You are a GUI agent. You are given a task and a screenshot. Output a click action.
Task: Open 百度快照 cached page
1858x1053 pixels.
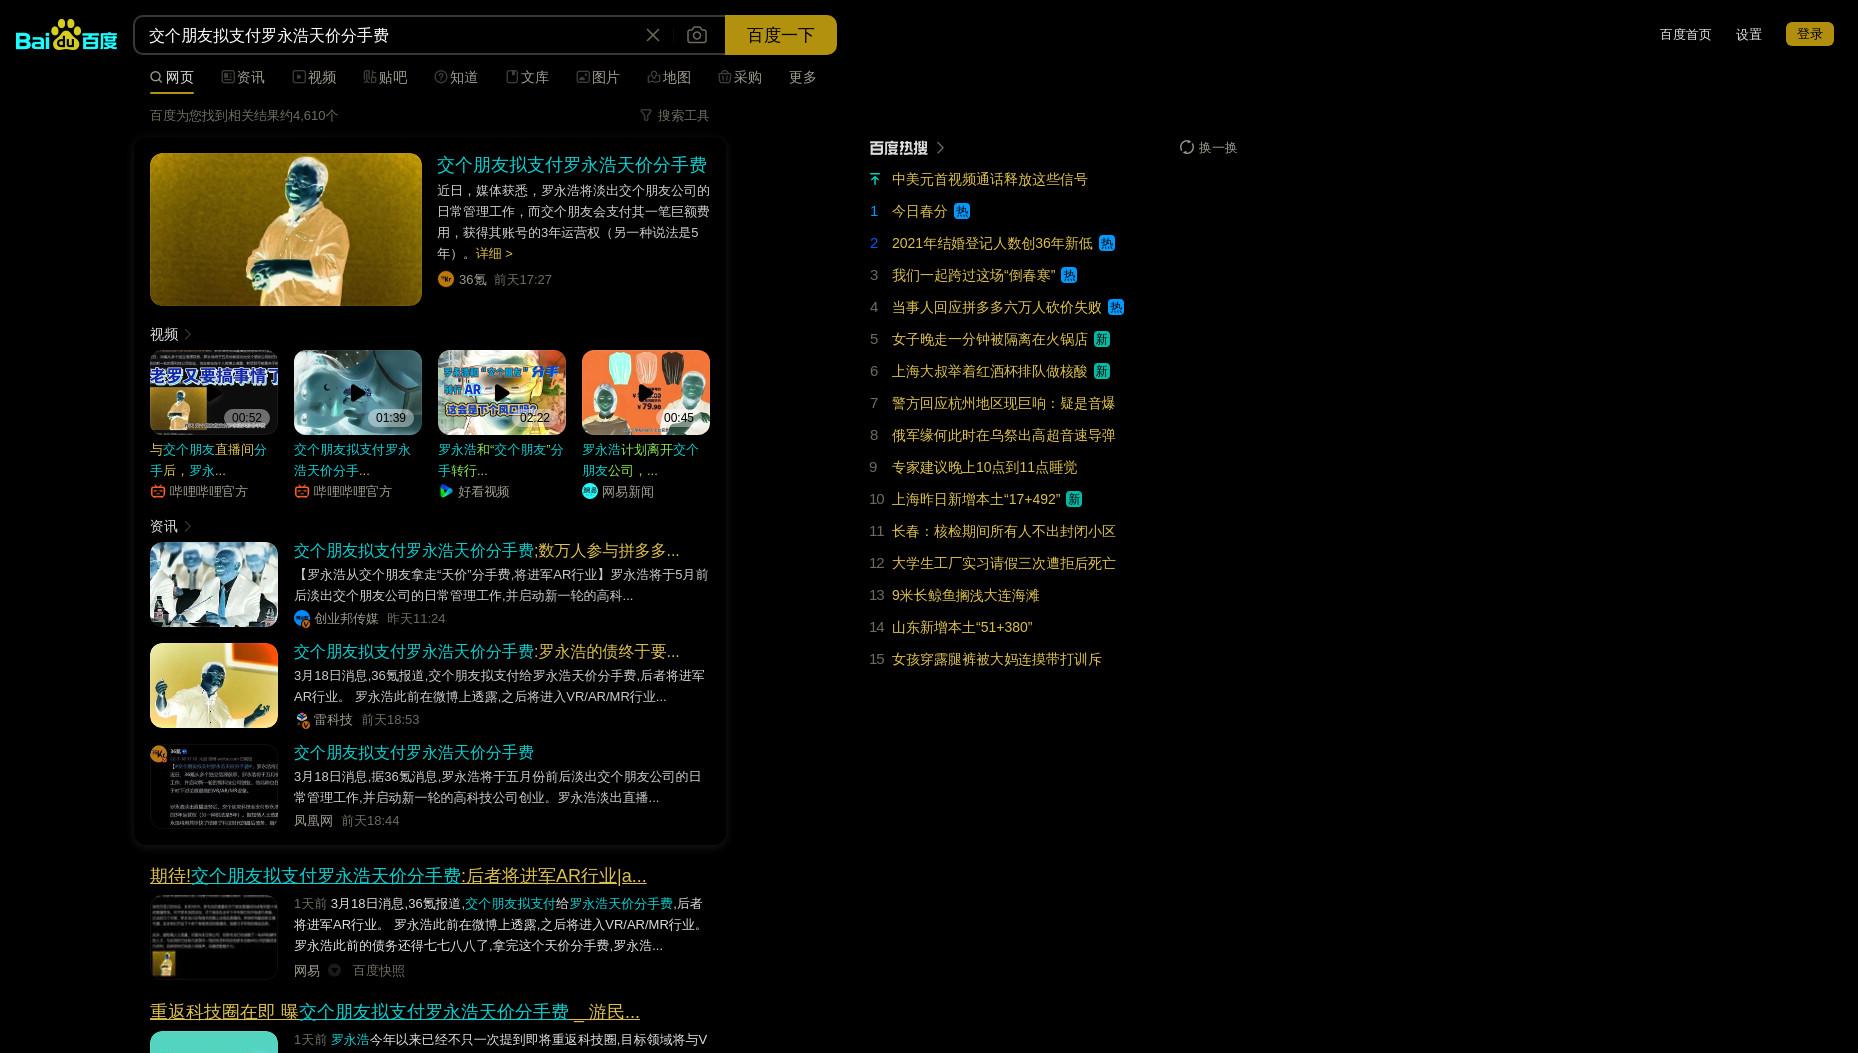click(378, 970)
